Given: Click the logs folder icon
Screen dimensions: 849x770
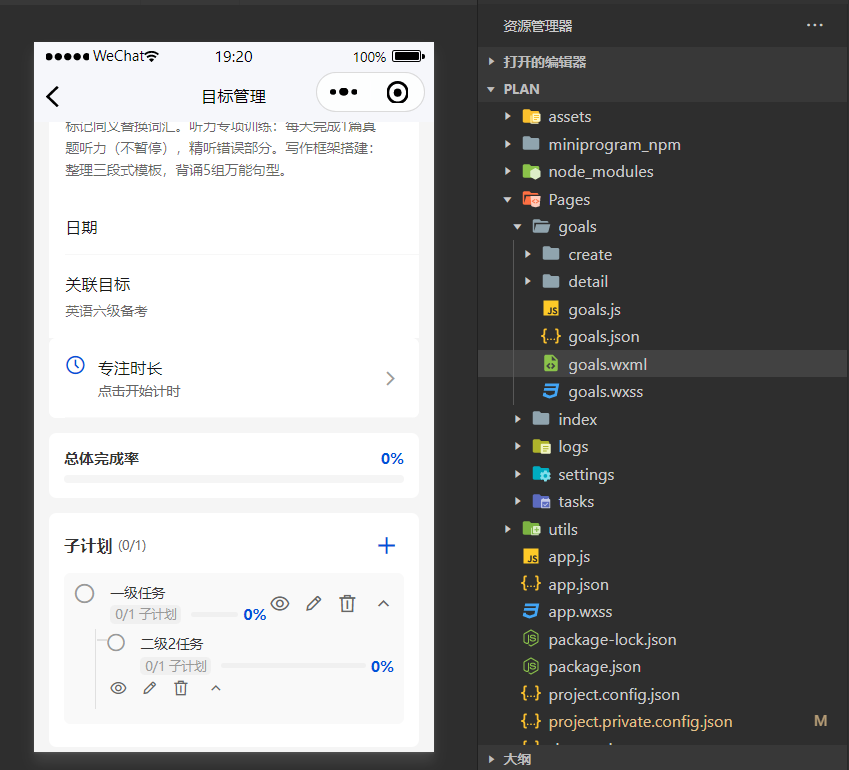Looking at the screenshot, I should tap(541, 447).
